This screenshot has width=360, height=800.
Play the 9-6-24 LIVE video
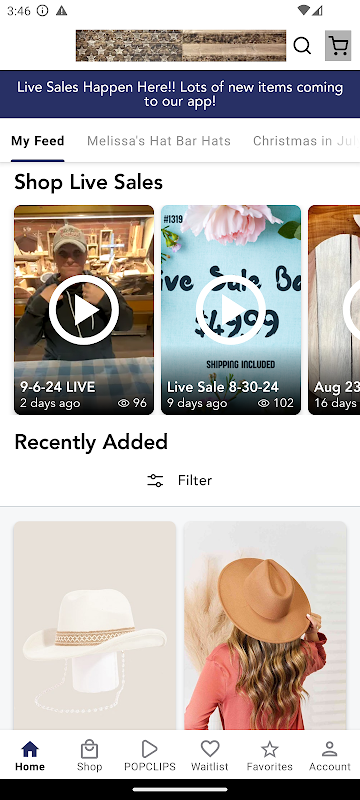[x=84, y=310]
